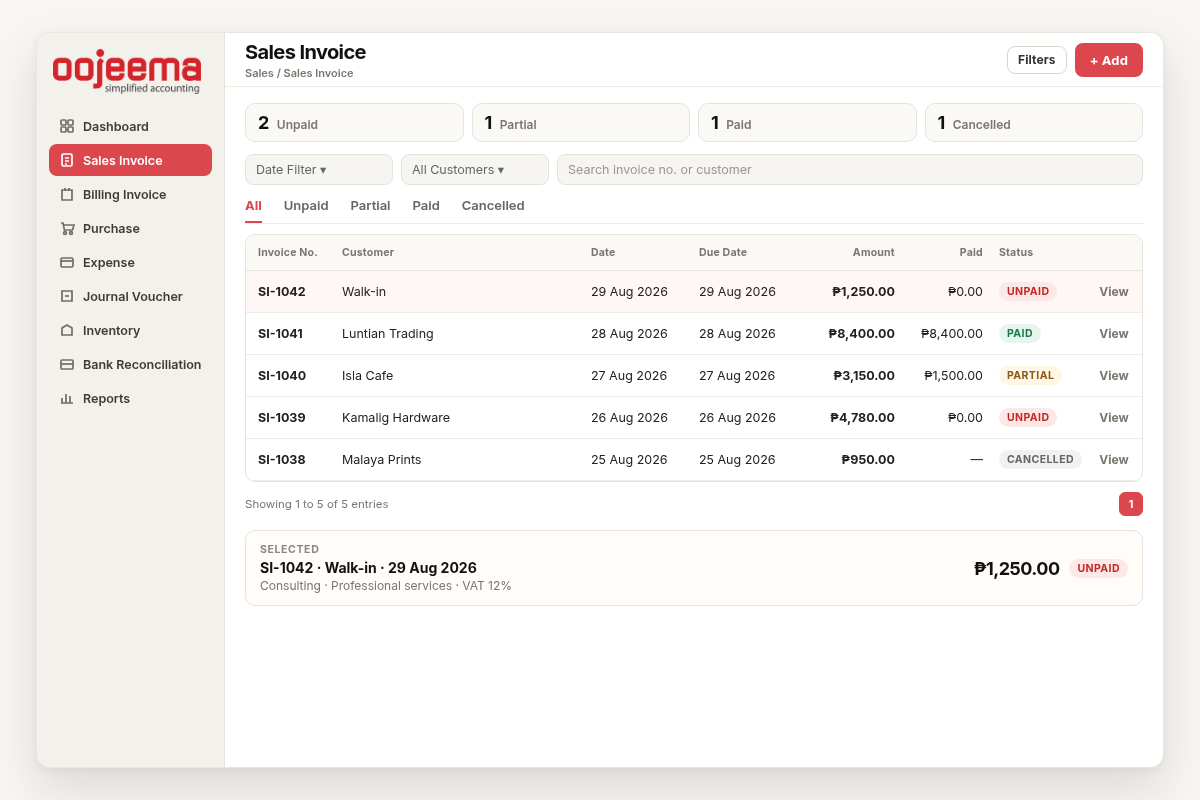Click UNPAID badge in selected invoice panel
The width and height of the screenshot is (1200, 800).
(x=1098, y=568)
